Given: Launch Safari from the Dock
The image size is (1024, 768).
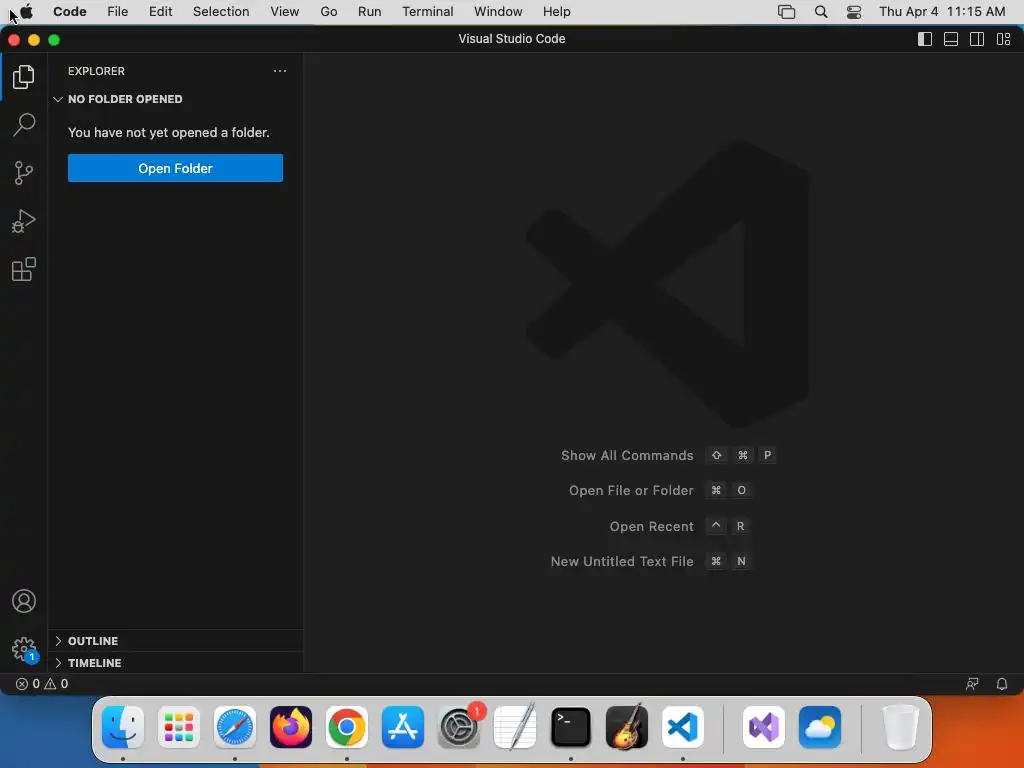Looking at the screenshot, I should [235, 727].
